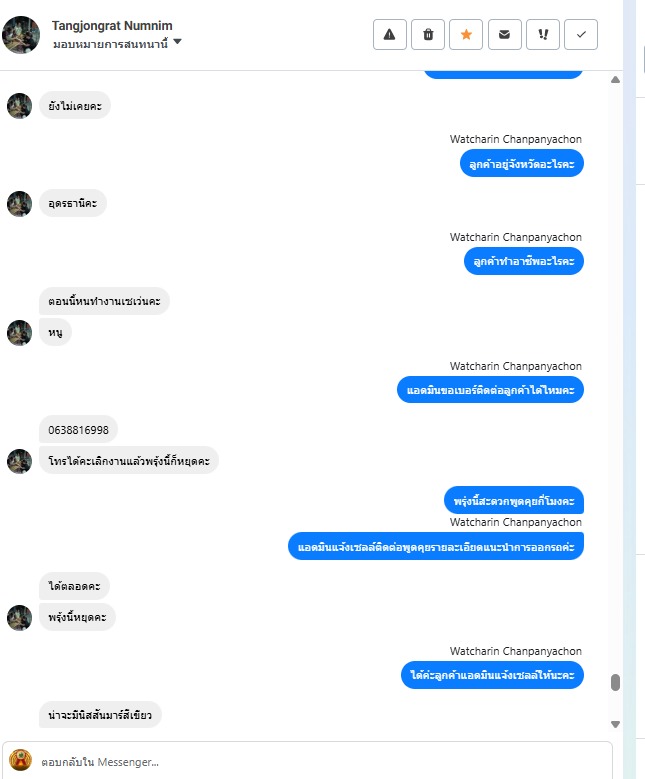Screen dimensions: 645x779
Task: Click scrollbar down arrow in chat
Action: (615, 724)
